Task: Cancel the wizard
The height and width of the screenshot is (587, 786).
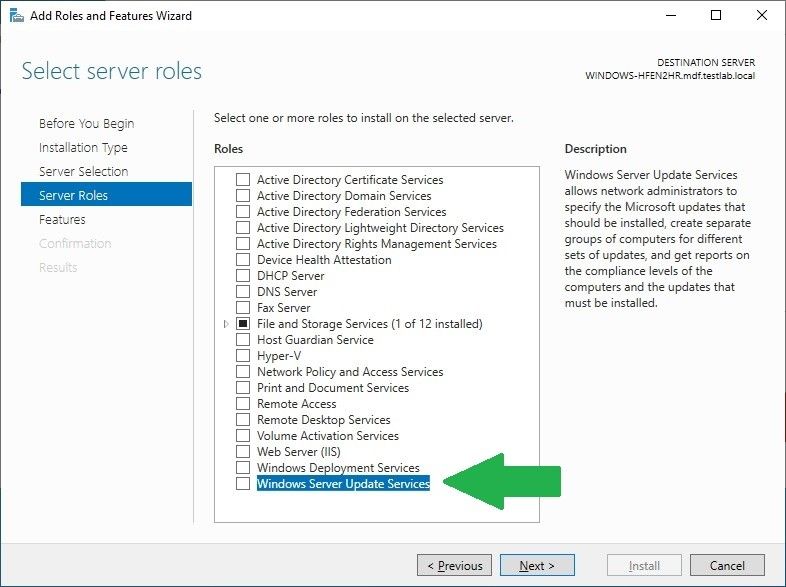Action: point(727,565)
